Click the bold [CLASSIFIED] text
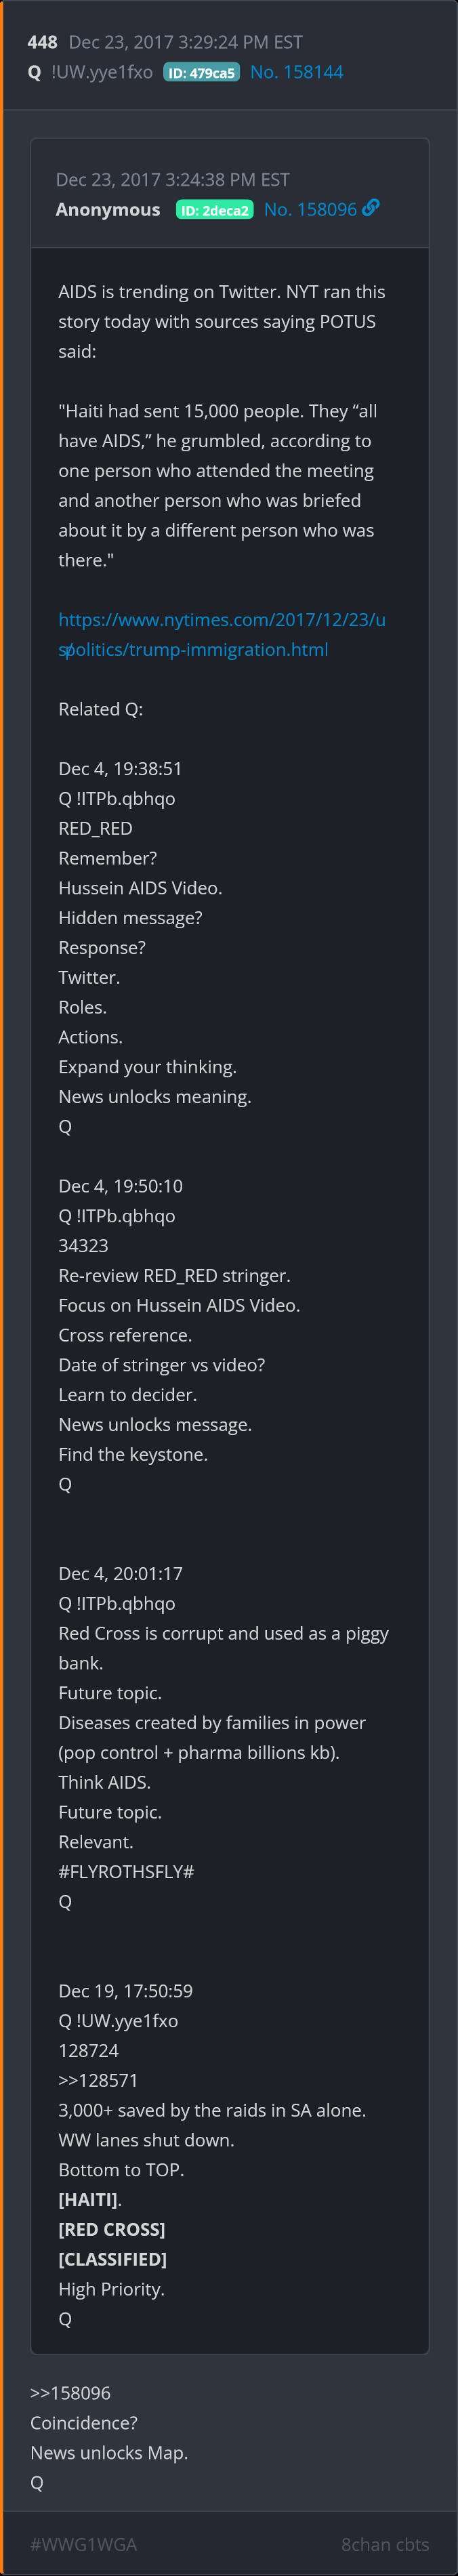The width and height of the screenshot is (458, 2576). tap(112, 2259)
